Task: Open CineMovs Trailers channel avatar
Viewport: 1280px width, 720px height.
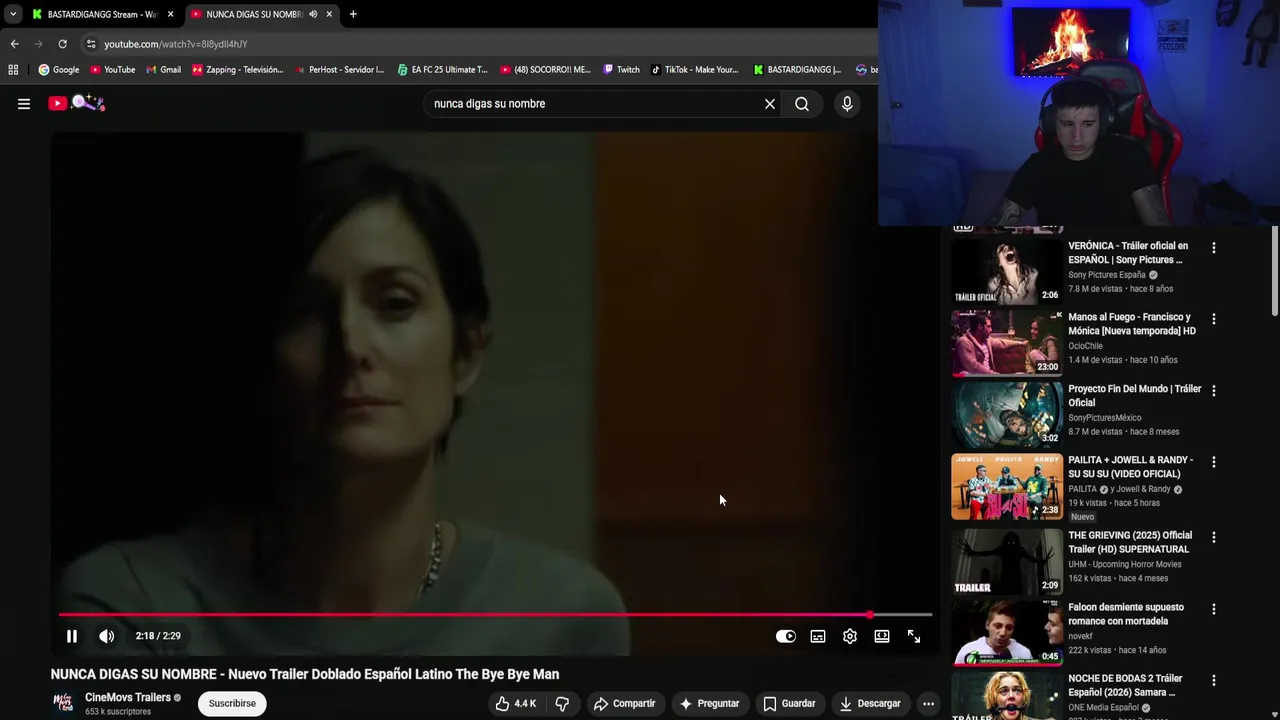Action: (x=63, y=703)
